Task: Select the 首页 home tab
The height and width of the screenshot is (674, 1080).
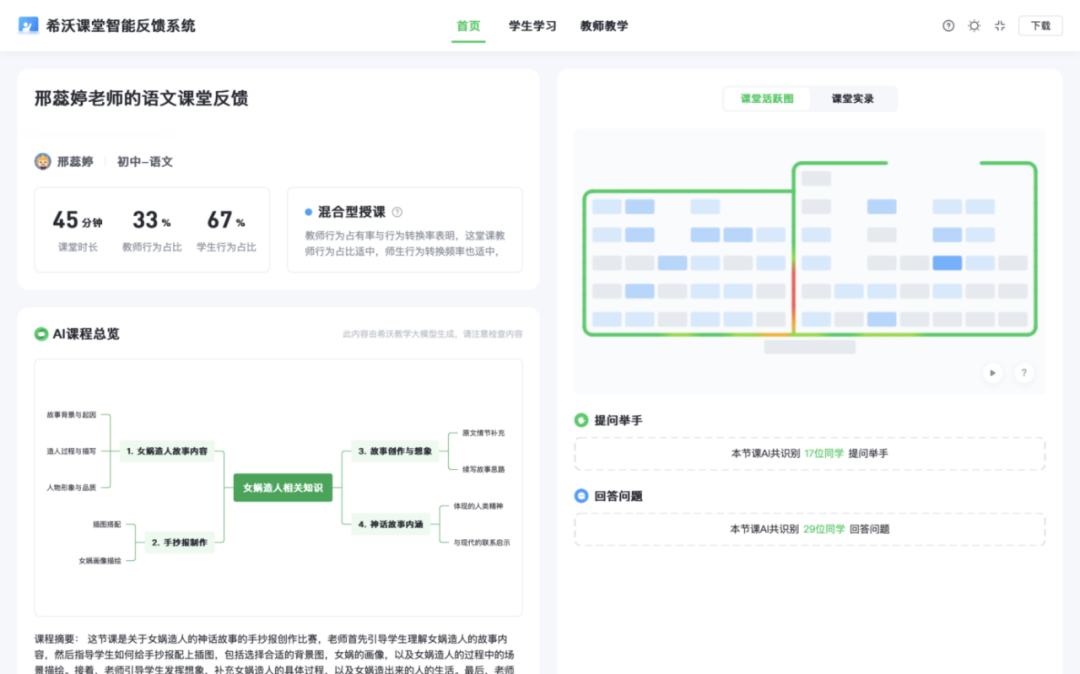Action: [x=468, y=26]
